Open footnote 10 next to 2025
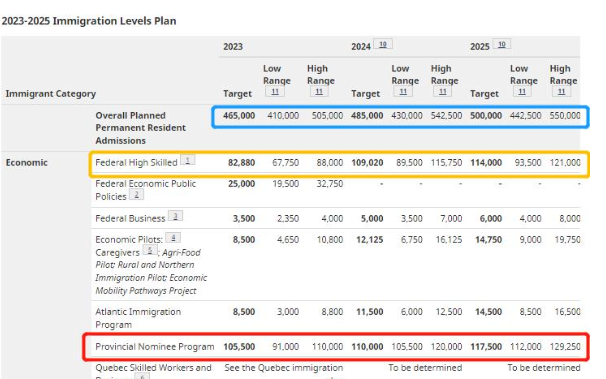 pos(501,44)
